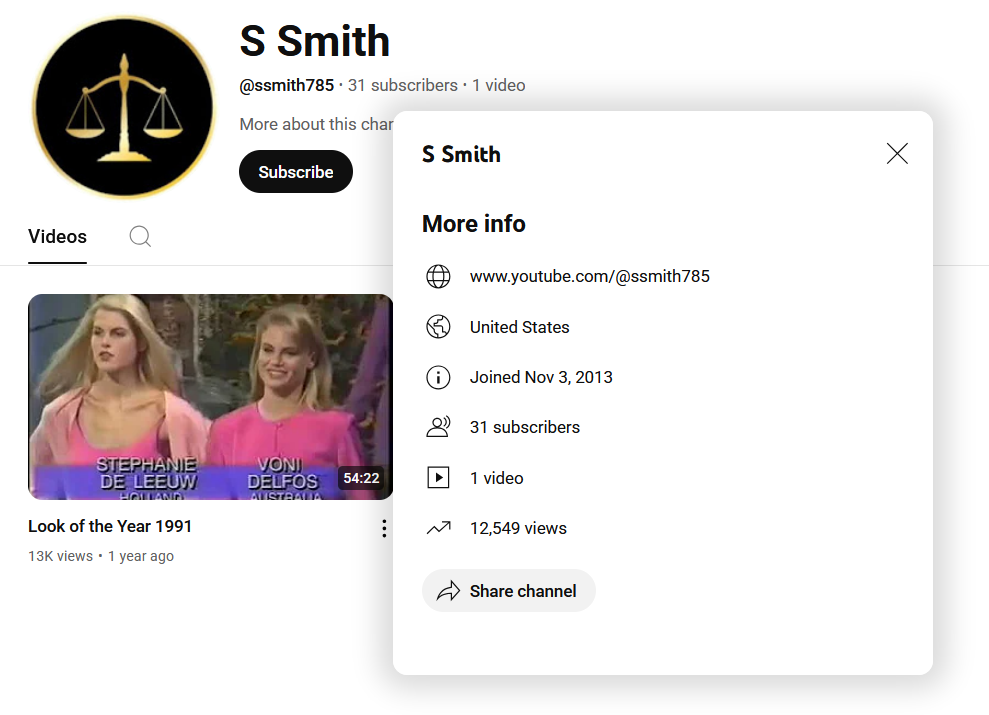Click the play icon beside 1 video
Screen dimensions: 989x715
[x=438, y=477]
